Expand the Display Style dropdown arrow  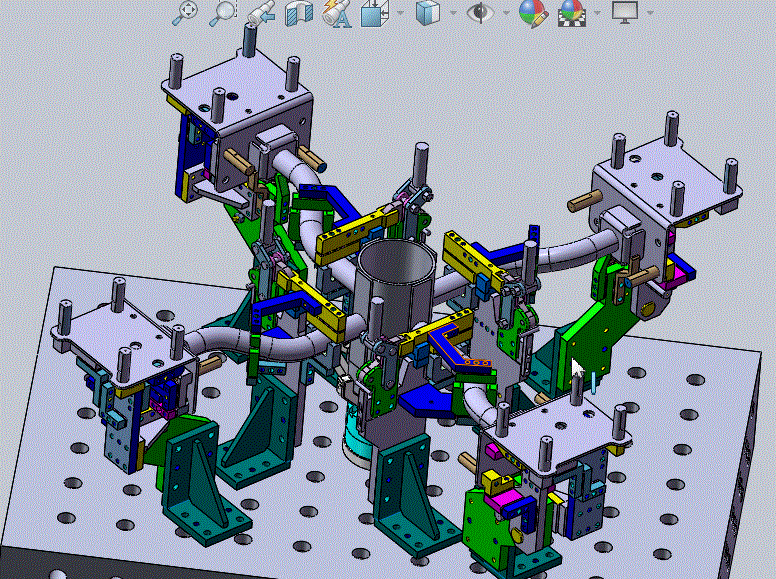[x=453, y=13]
